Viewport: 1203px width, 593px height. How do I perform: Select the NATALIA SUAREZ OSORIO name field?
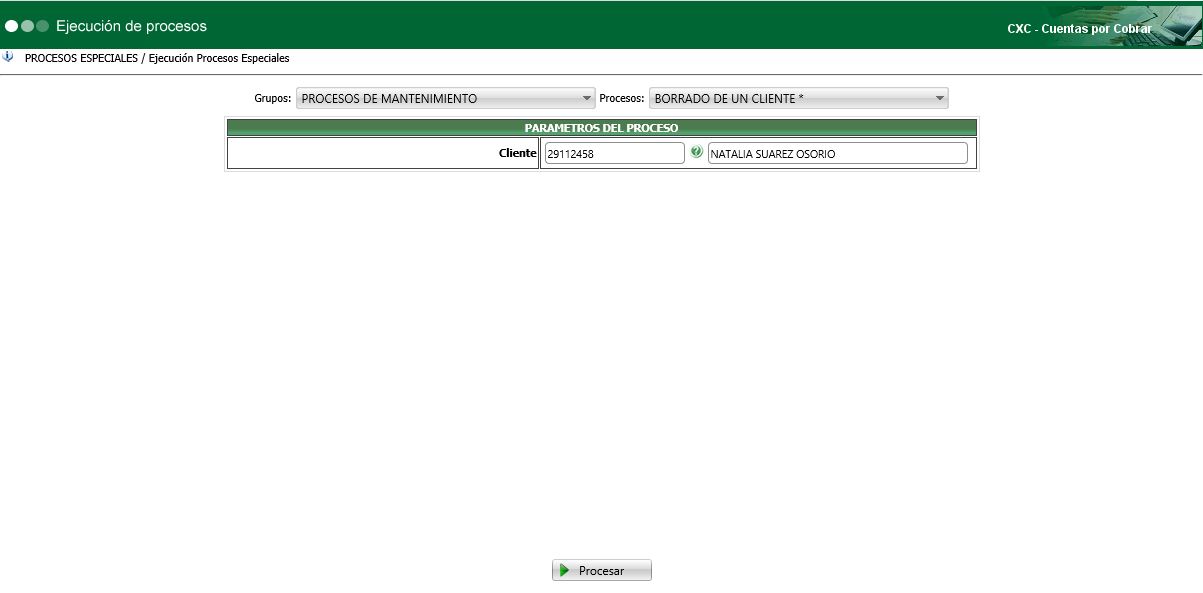tap(836, 152)
